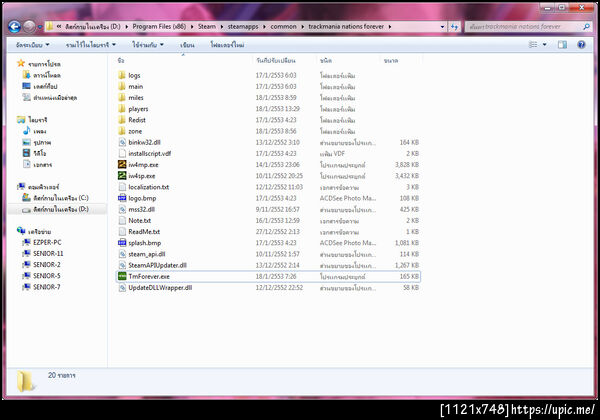The height and width of the screenshot is (420, 600).
Task: Expand arrow after Steam breadcrumb
Action: click(x=222, y=27)
